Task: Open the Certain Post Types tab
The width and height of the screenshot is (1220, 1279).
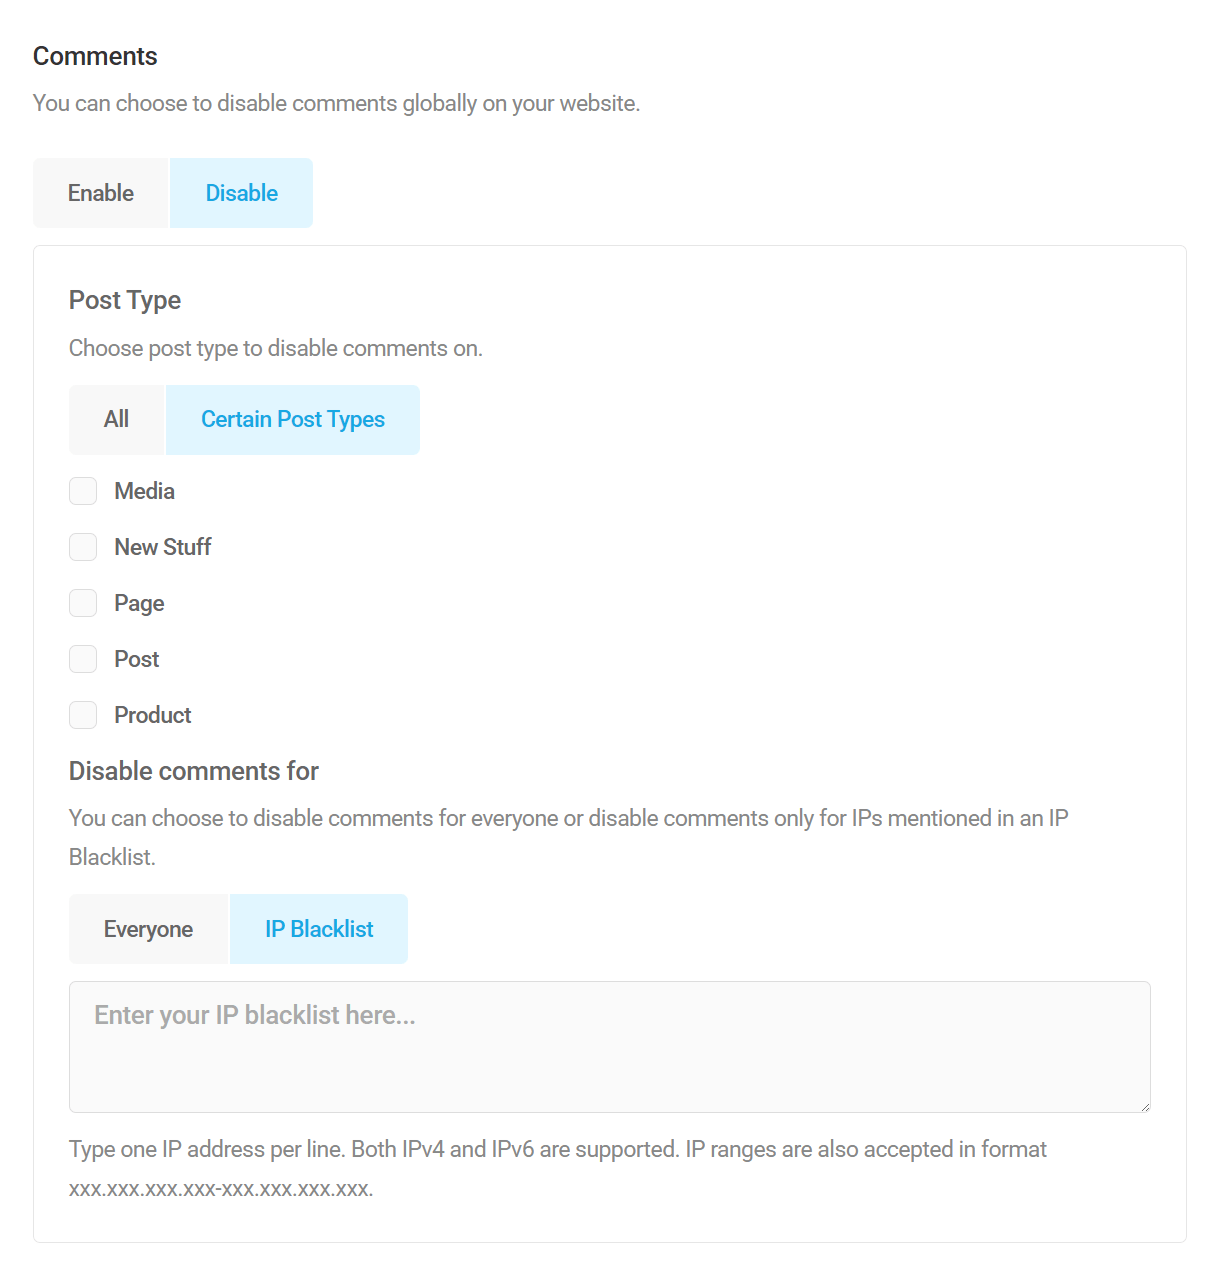Action: click(x=292, y=419)
